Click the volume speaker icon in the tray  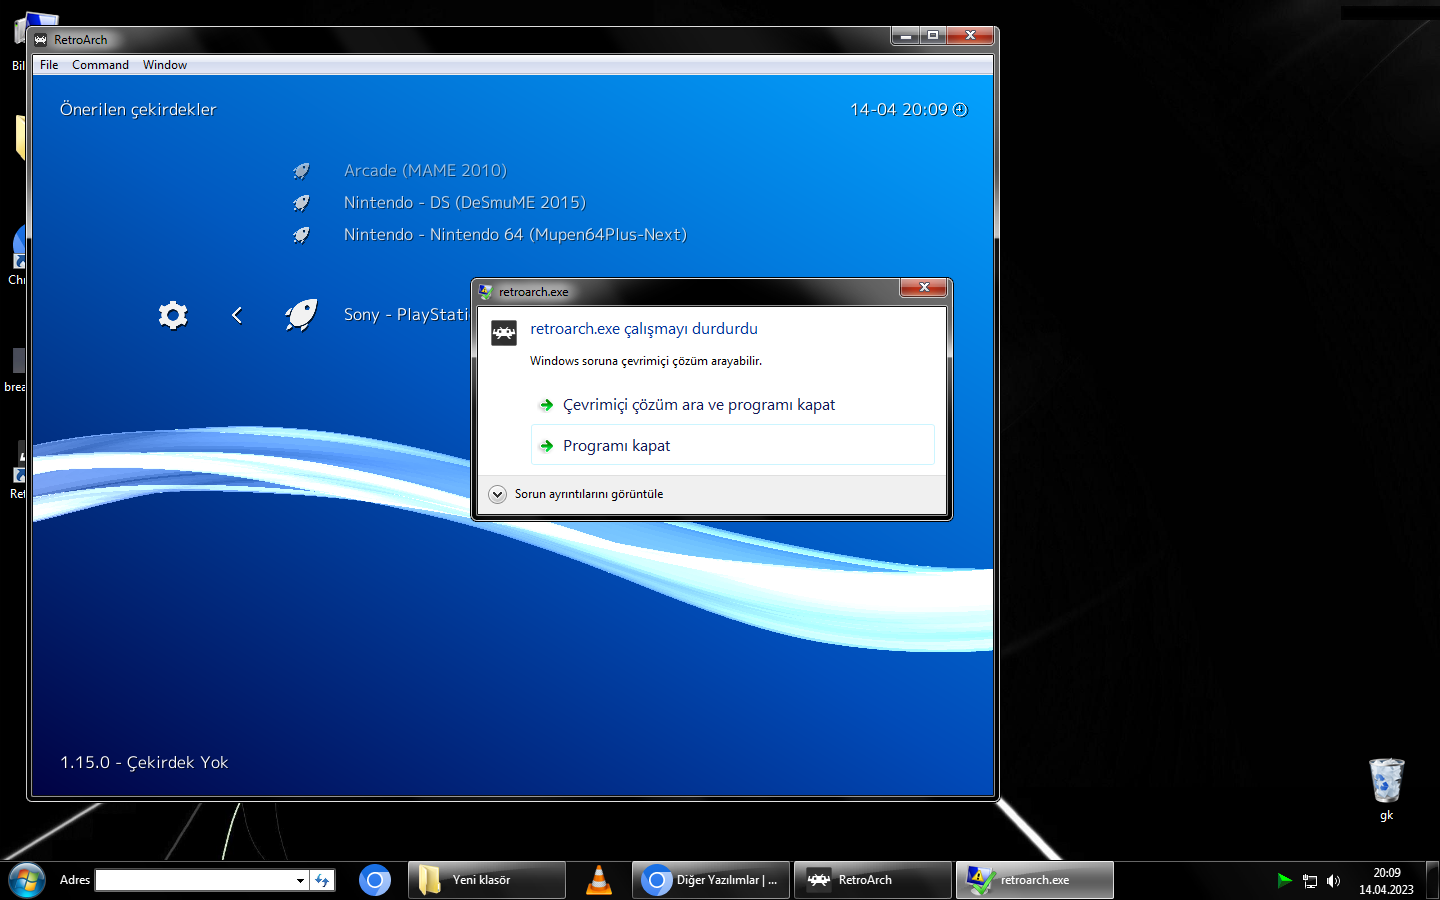tap(1333, 881)
